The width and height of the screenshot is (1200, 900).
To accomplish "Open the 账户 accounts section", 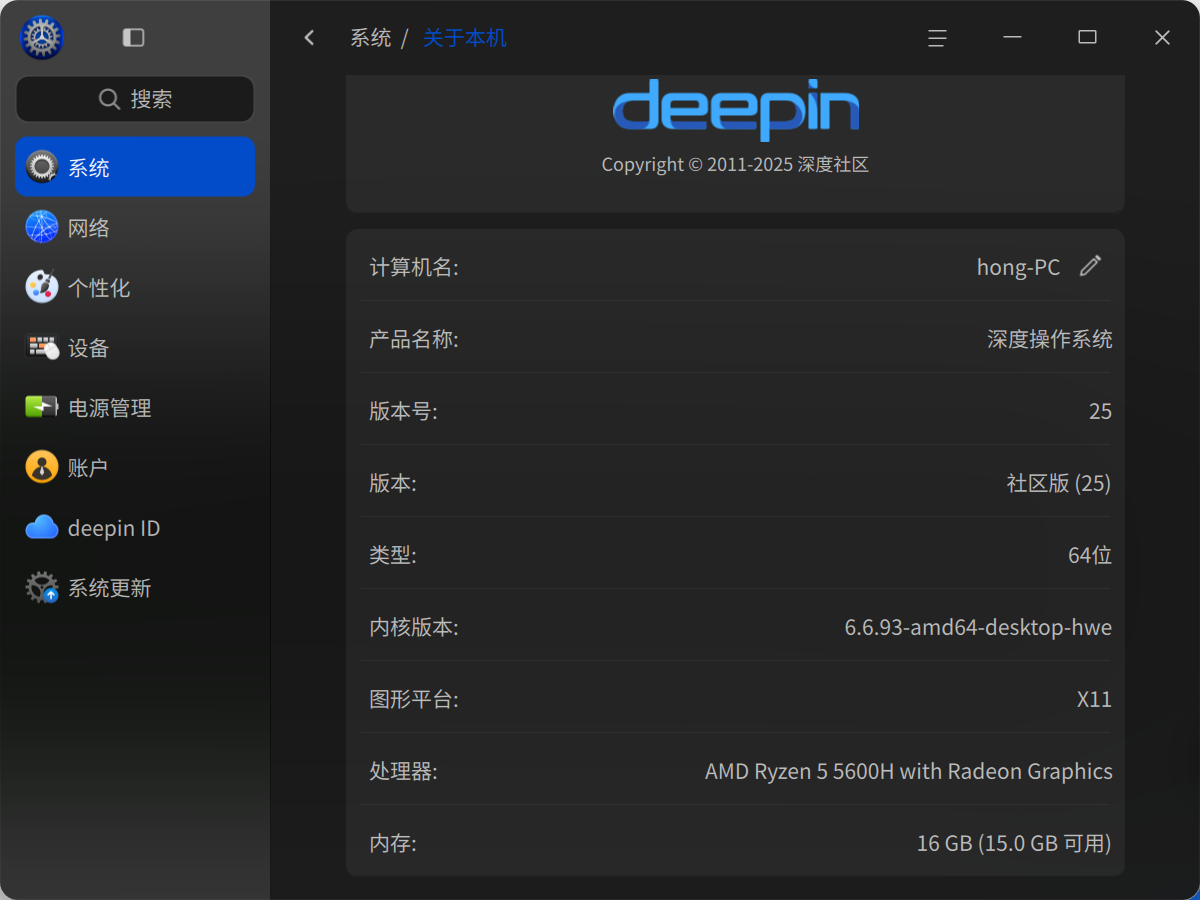I will point(135,467).
